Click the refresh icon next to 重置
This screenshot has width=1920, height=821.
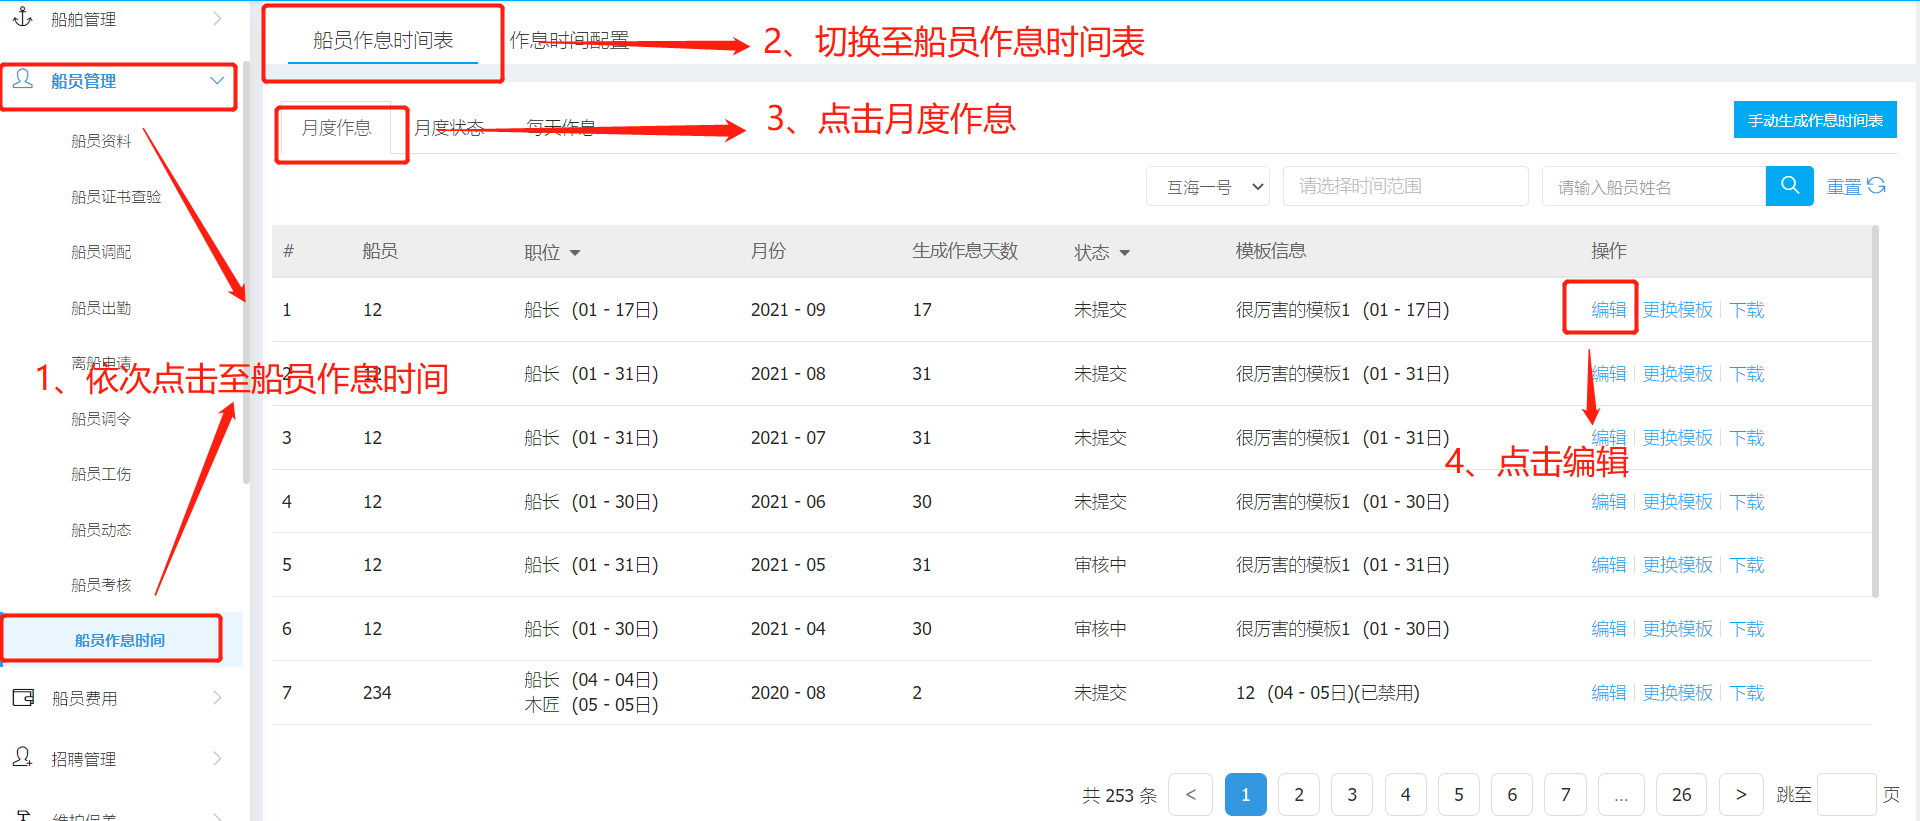(x=1876, y=185)
